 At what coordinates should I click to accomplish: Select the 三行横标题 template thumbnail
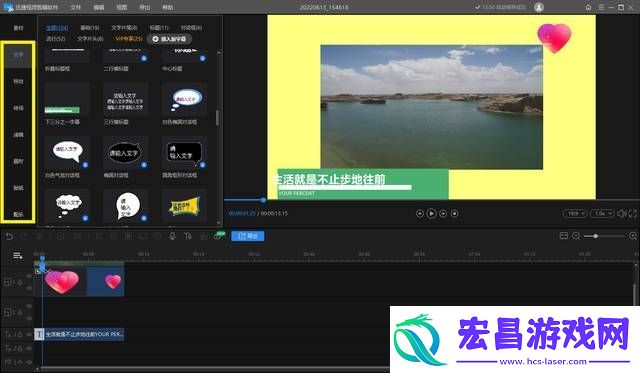(x=126, y=99)
